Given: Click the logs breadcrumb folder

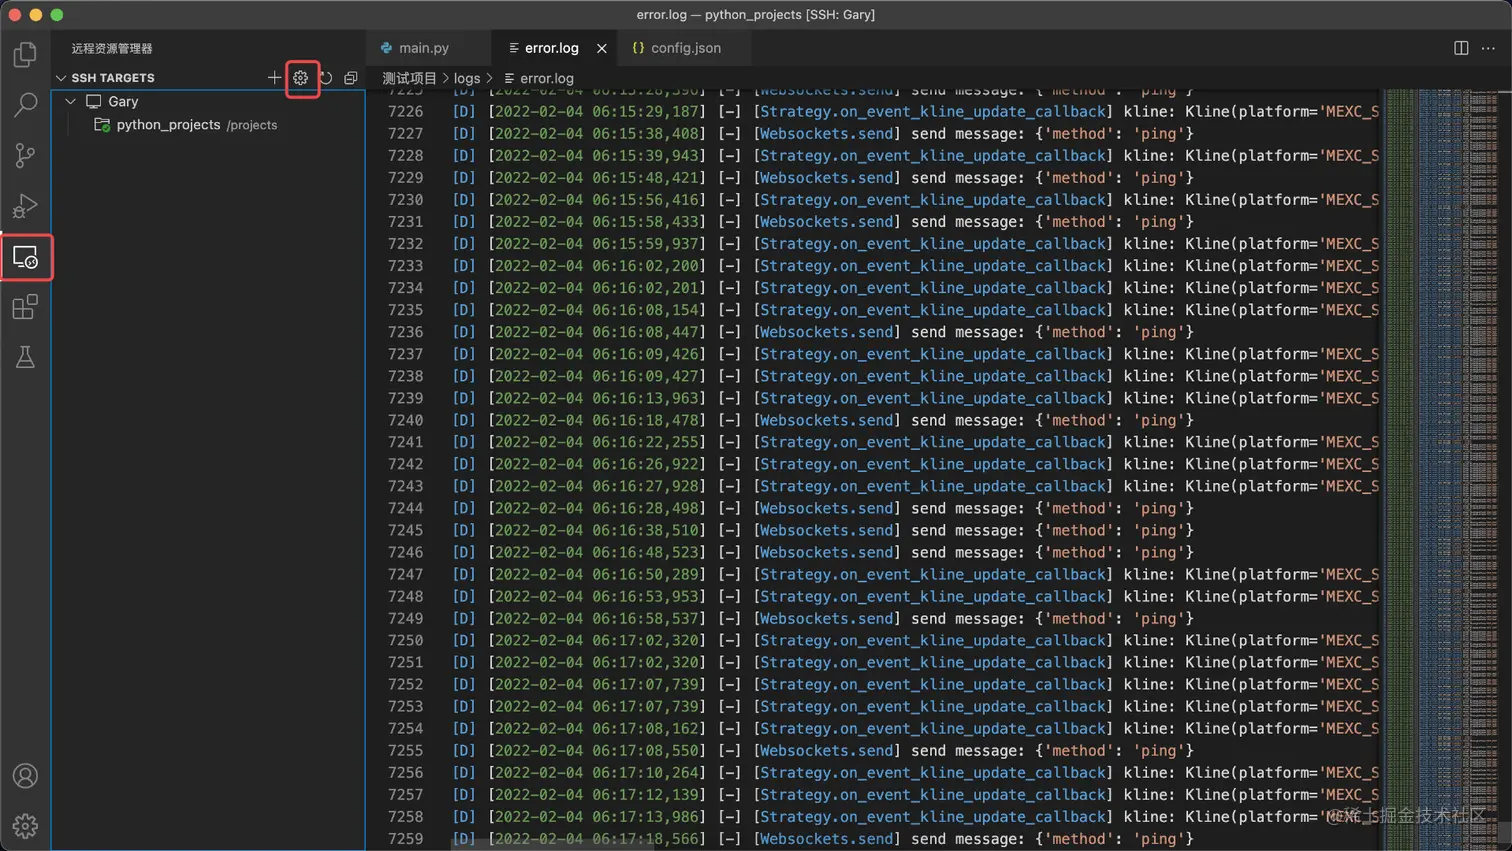Looking at the screenshot, I should tap(467, 78).
